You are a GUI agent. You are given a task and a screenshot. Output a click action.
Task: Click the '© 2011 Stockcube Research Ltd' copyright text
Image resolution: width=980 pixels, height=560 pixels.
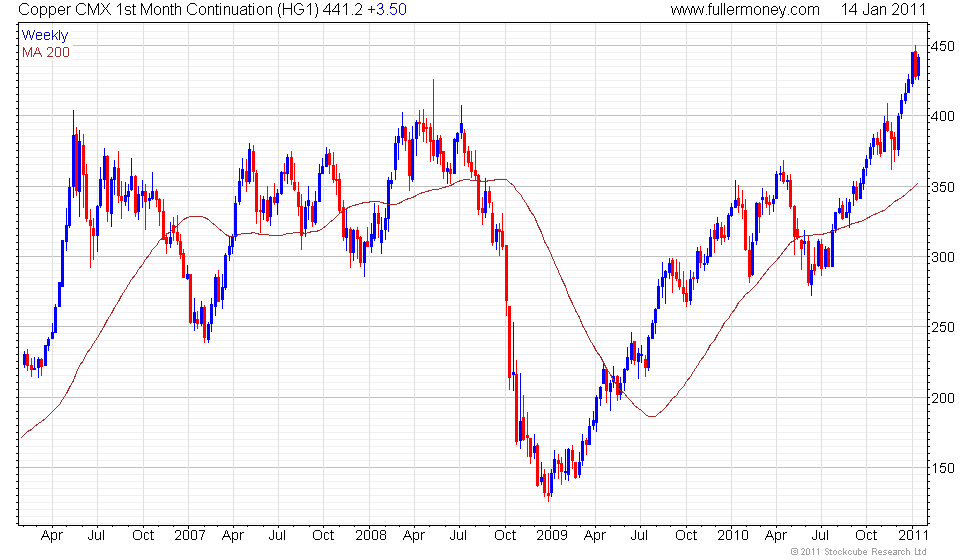click(x=858, y=552)
